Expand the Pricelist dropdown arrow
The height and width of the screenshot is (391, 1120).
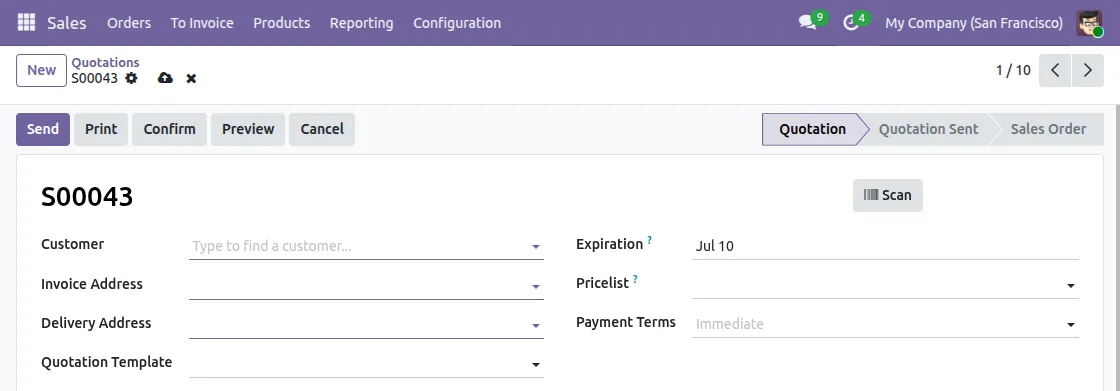click(1071, 285)
